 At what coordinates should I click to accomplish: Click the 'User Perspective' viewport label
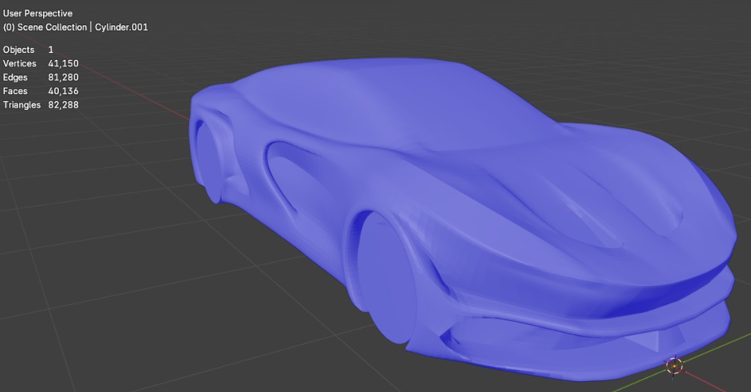click(x=37, y=13)
